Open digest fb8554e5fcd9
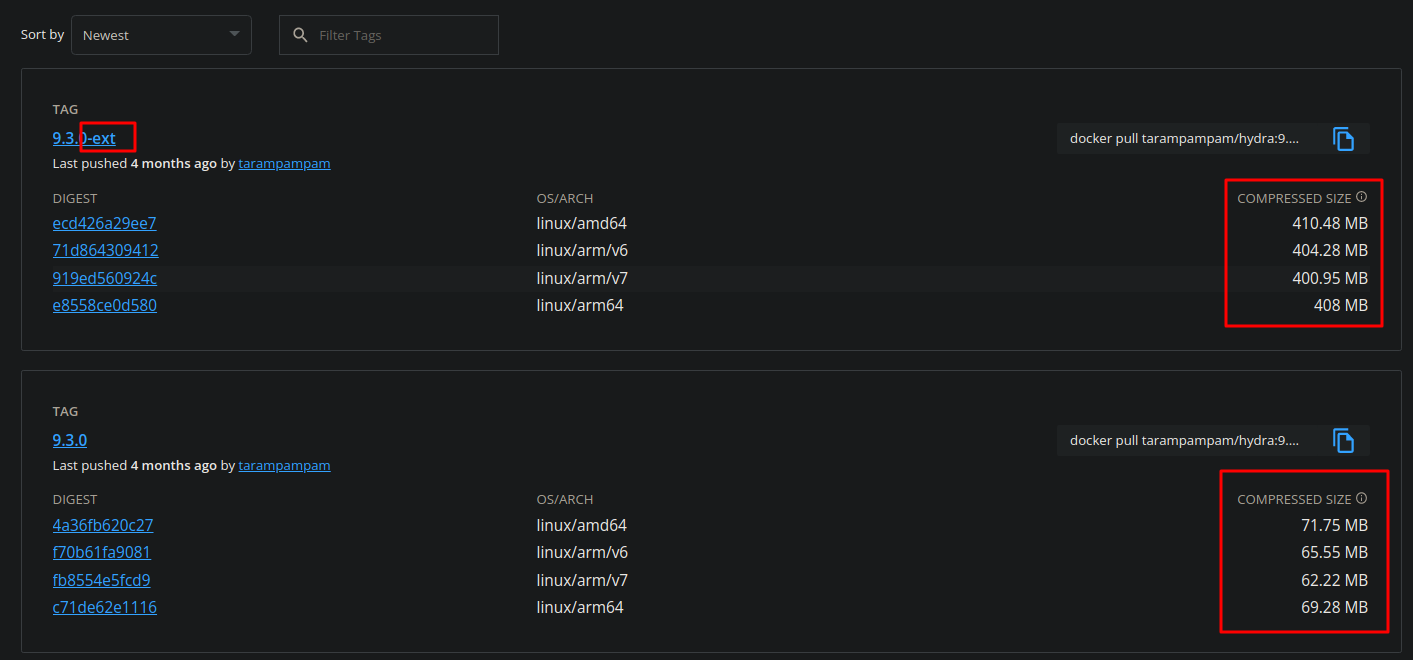Screen dimensions: 1413x660 pyautogui.click(x=101, y=579)
